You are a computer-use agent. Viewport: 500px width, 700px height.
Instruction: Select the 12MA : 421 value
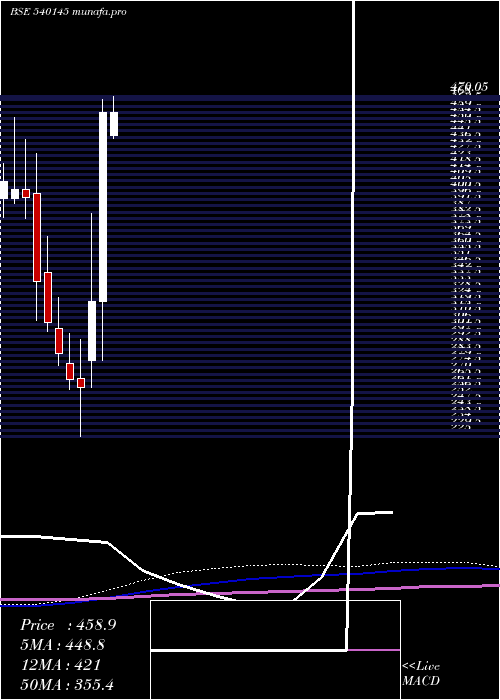61,665
